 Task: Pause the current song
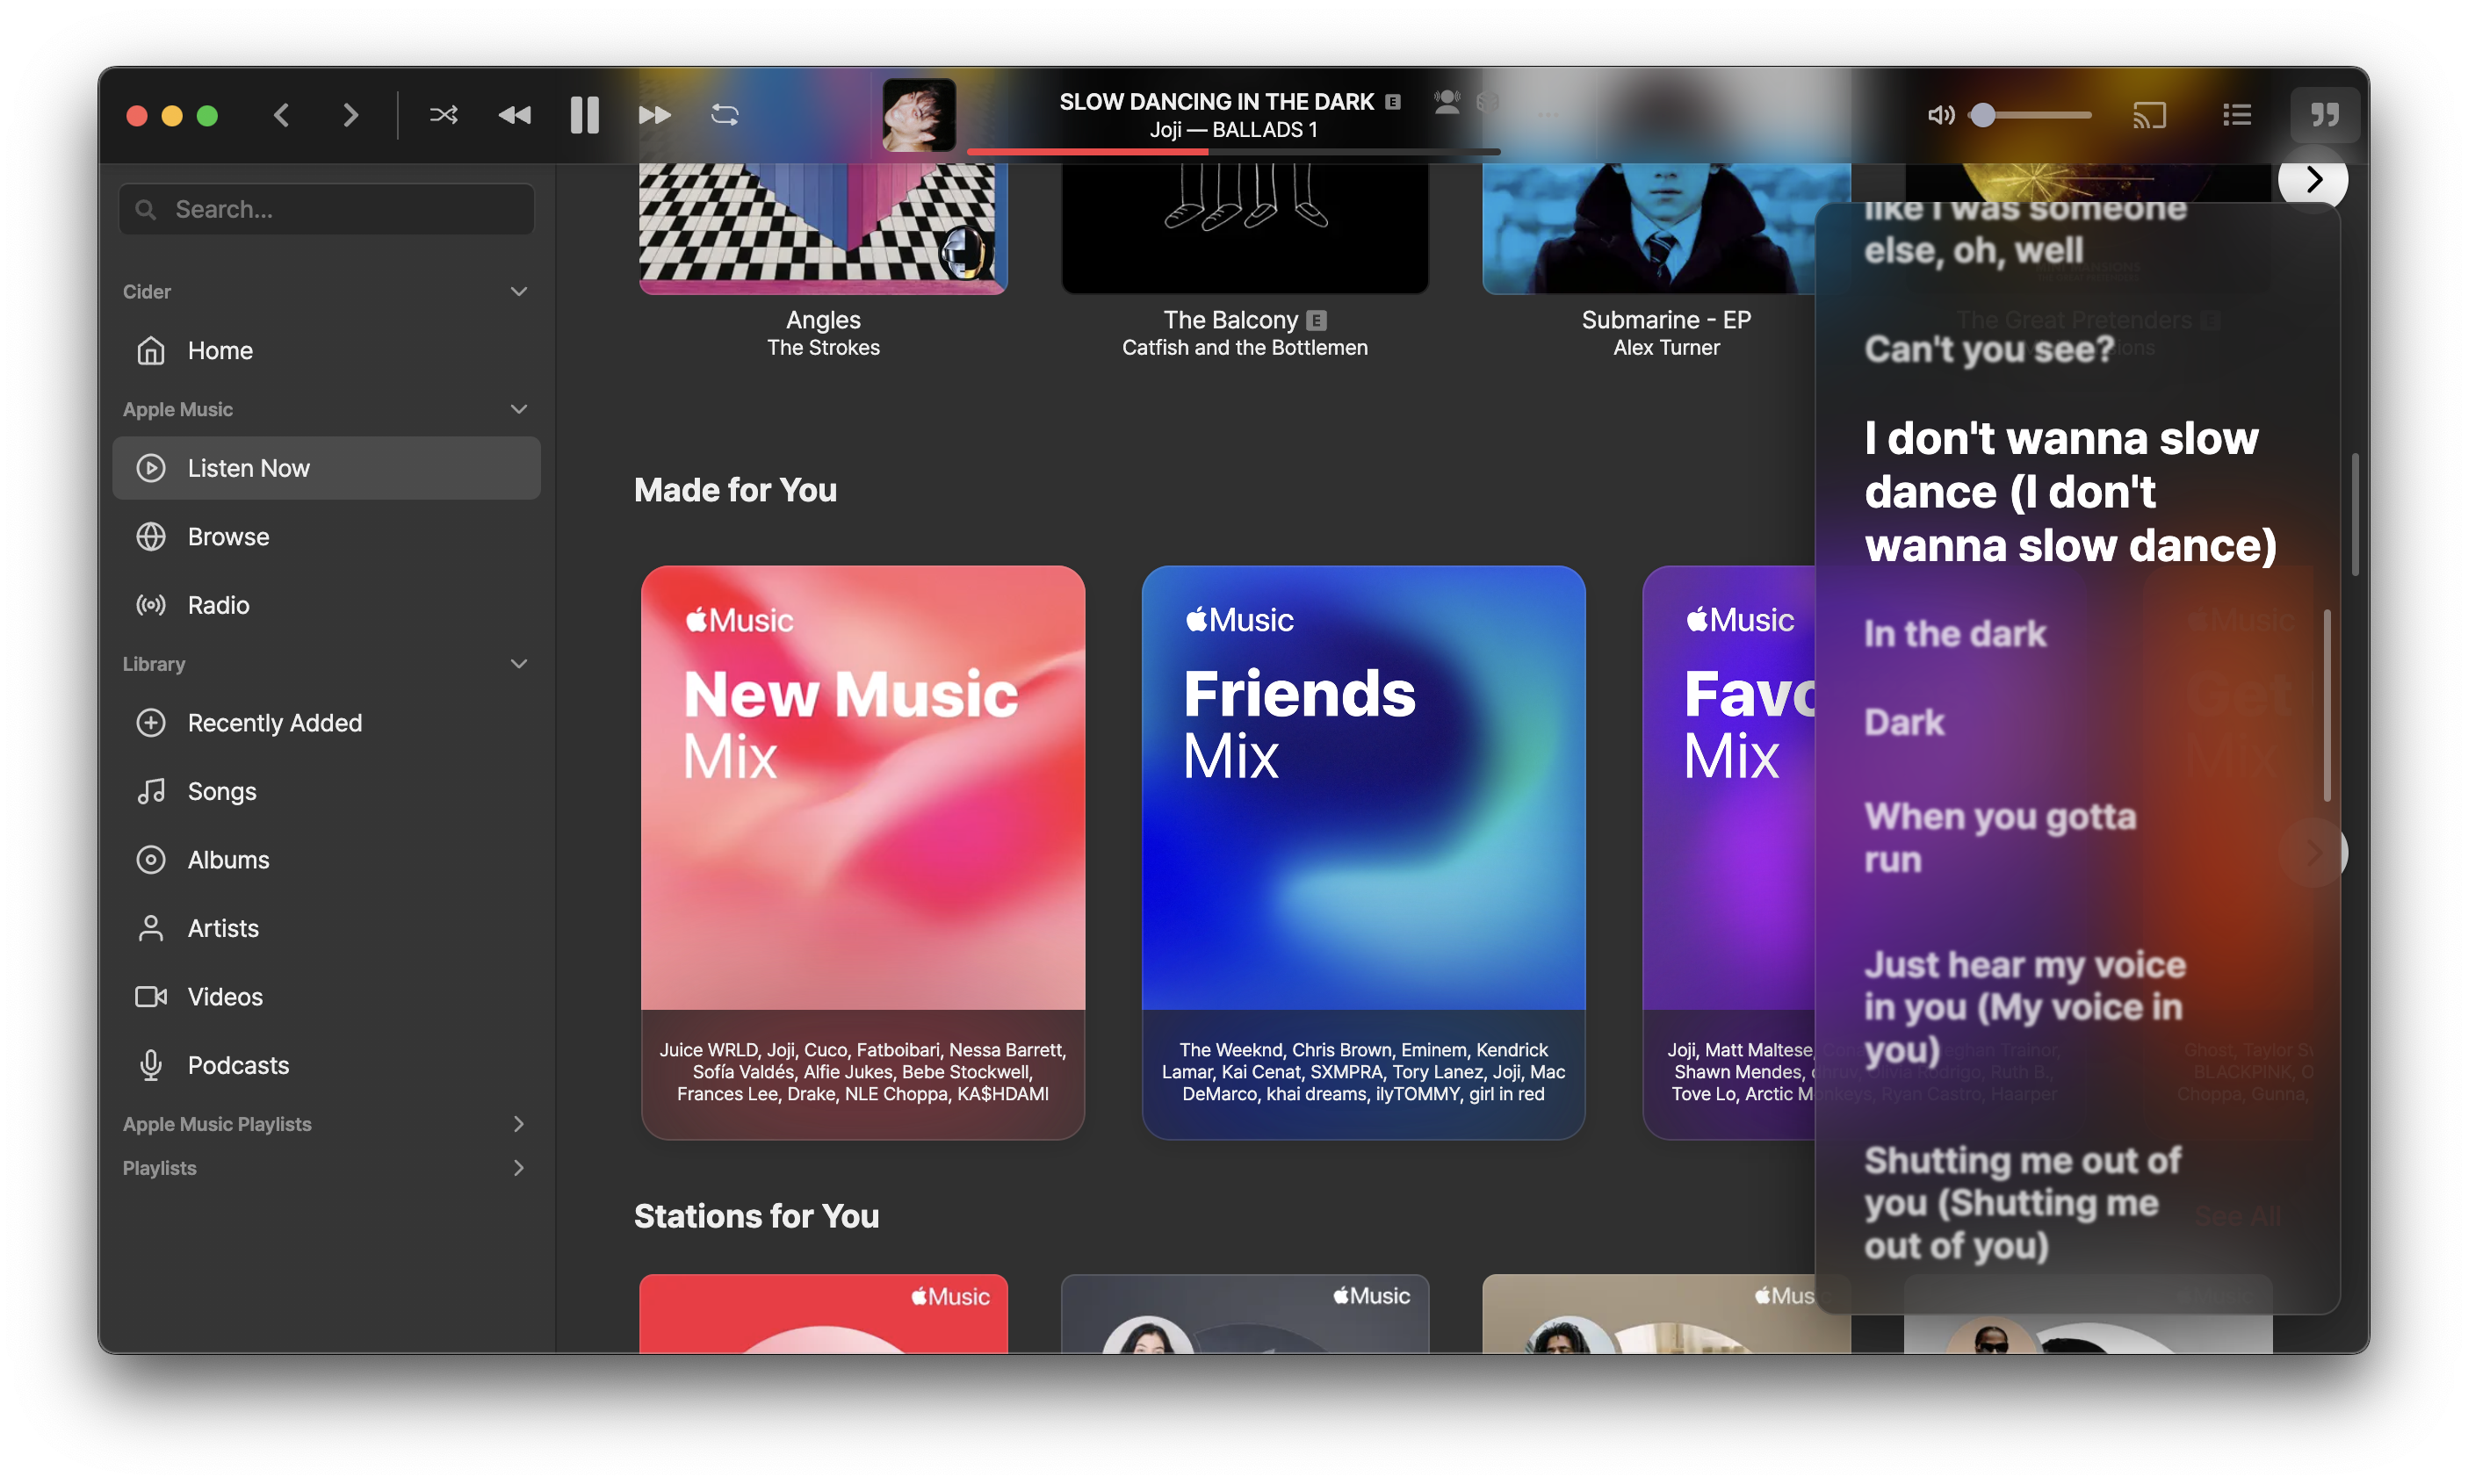coord(584,115)
